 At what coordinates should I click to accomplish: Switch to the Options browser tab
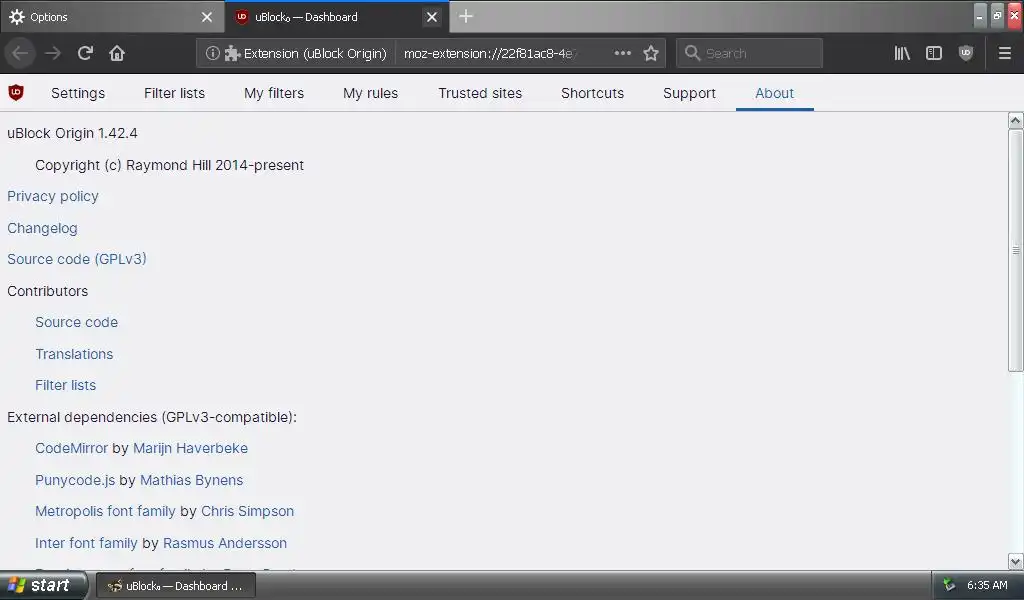112,17
